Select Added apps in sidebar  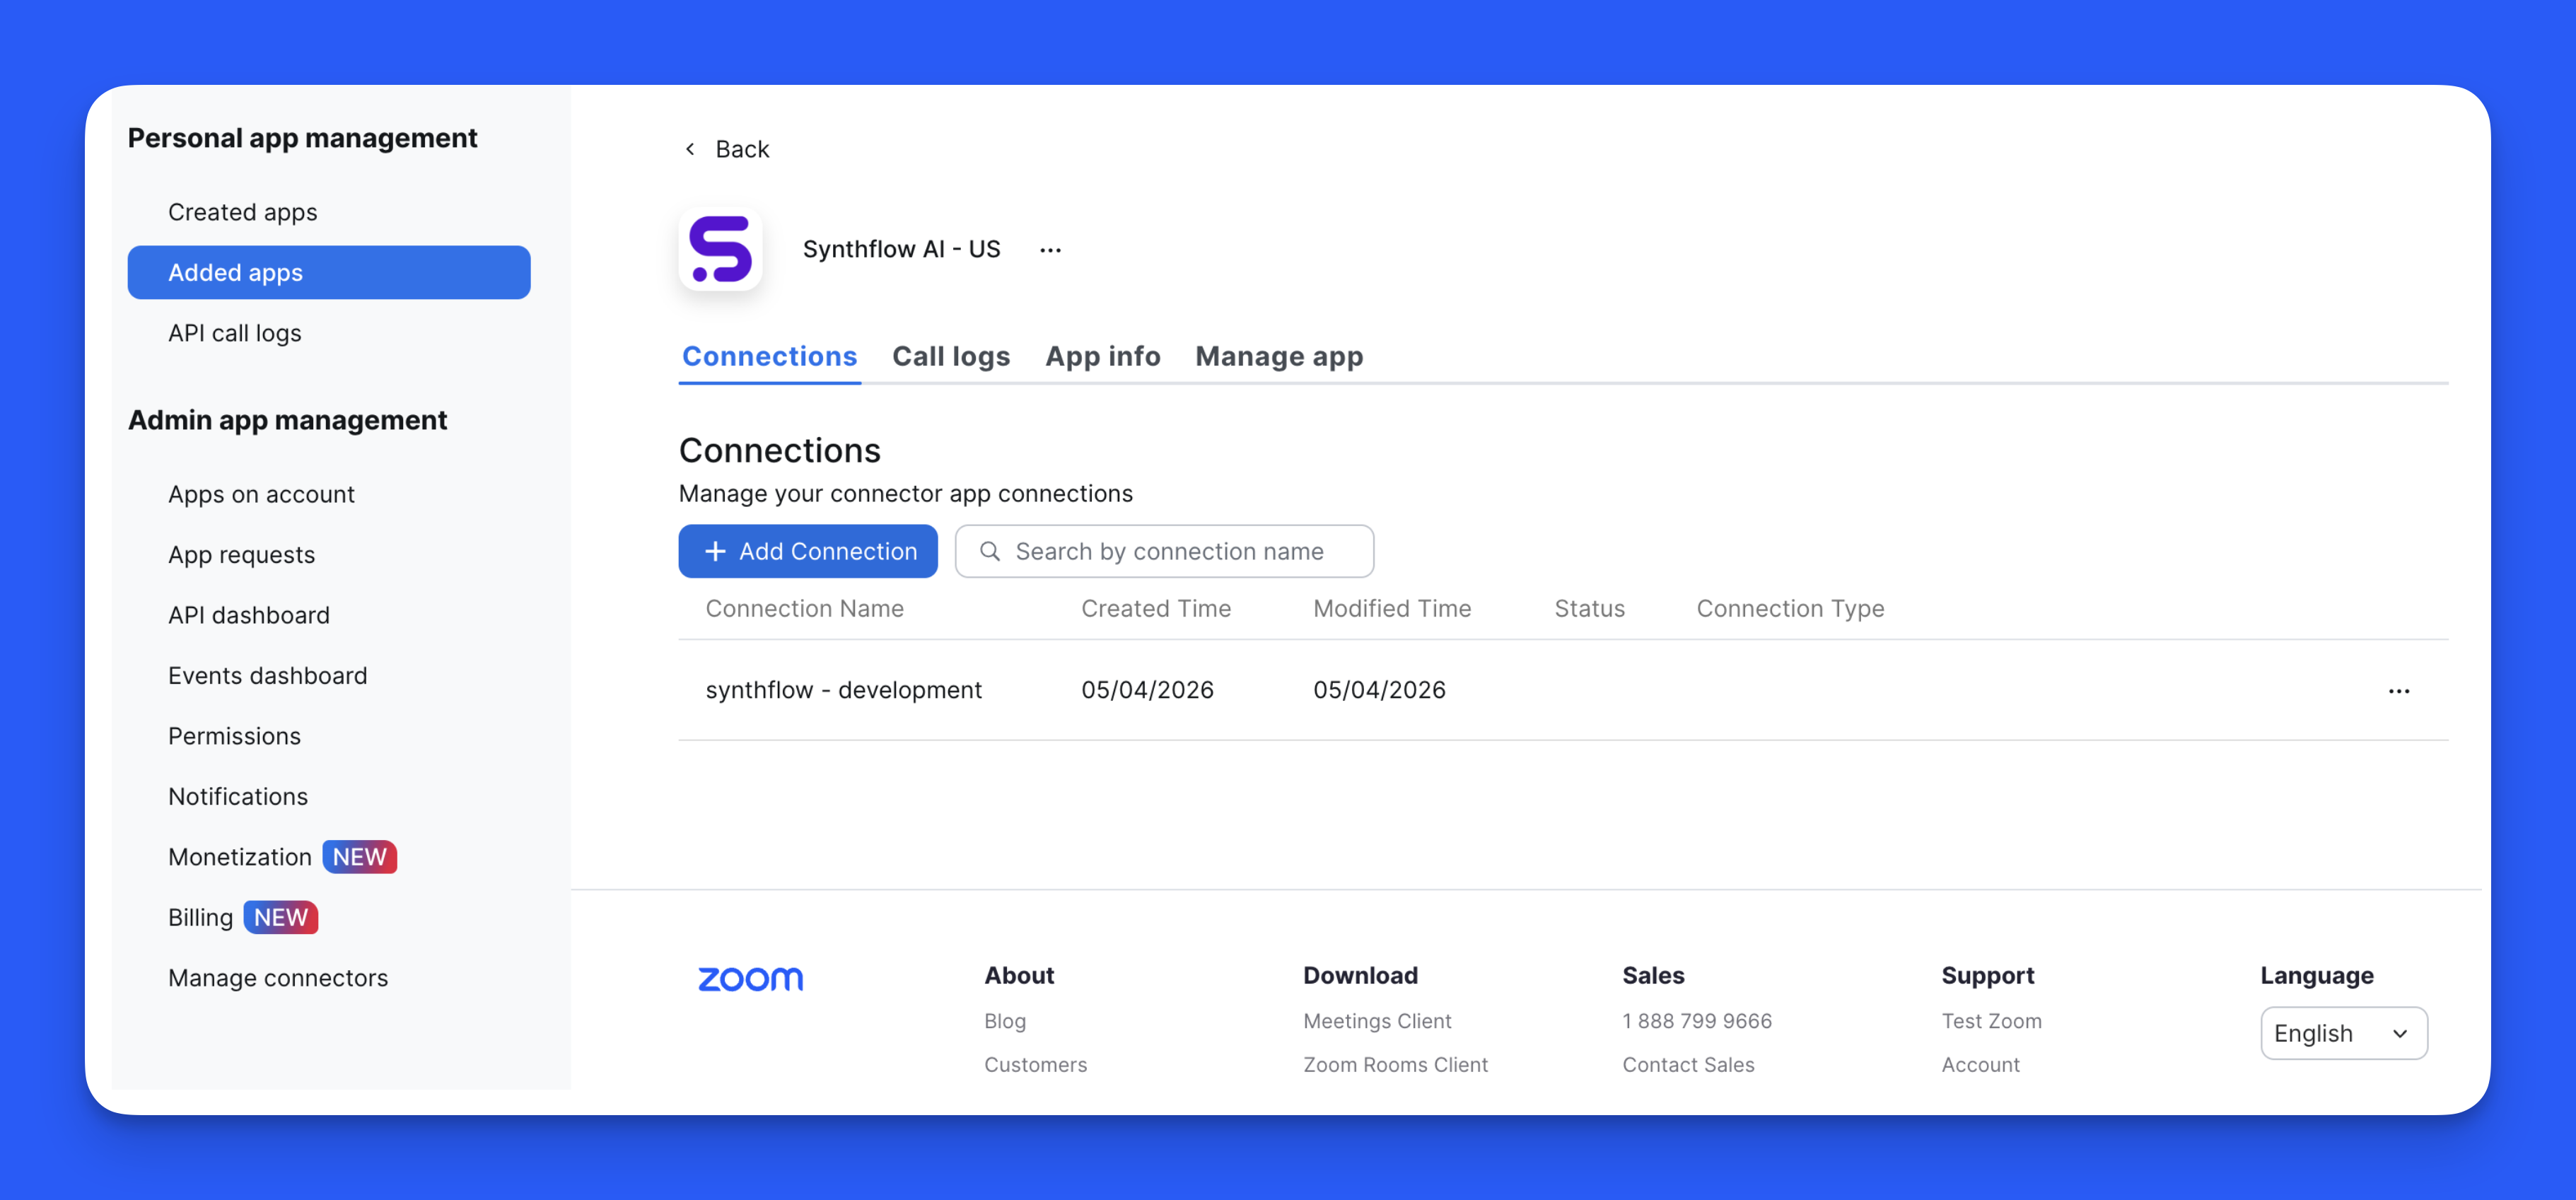329,272
